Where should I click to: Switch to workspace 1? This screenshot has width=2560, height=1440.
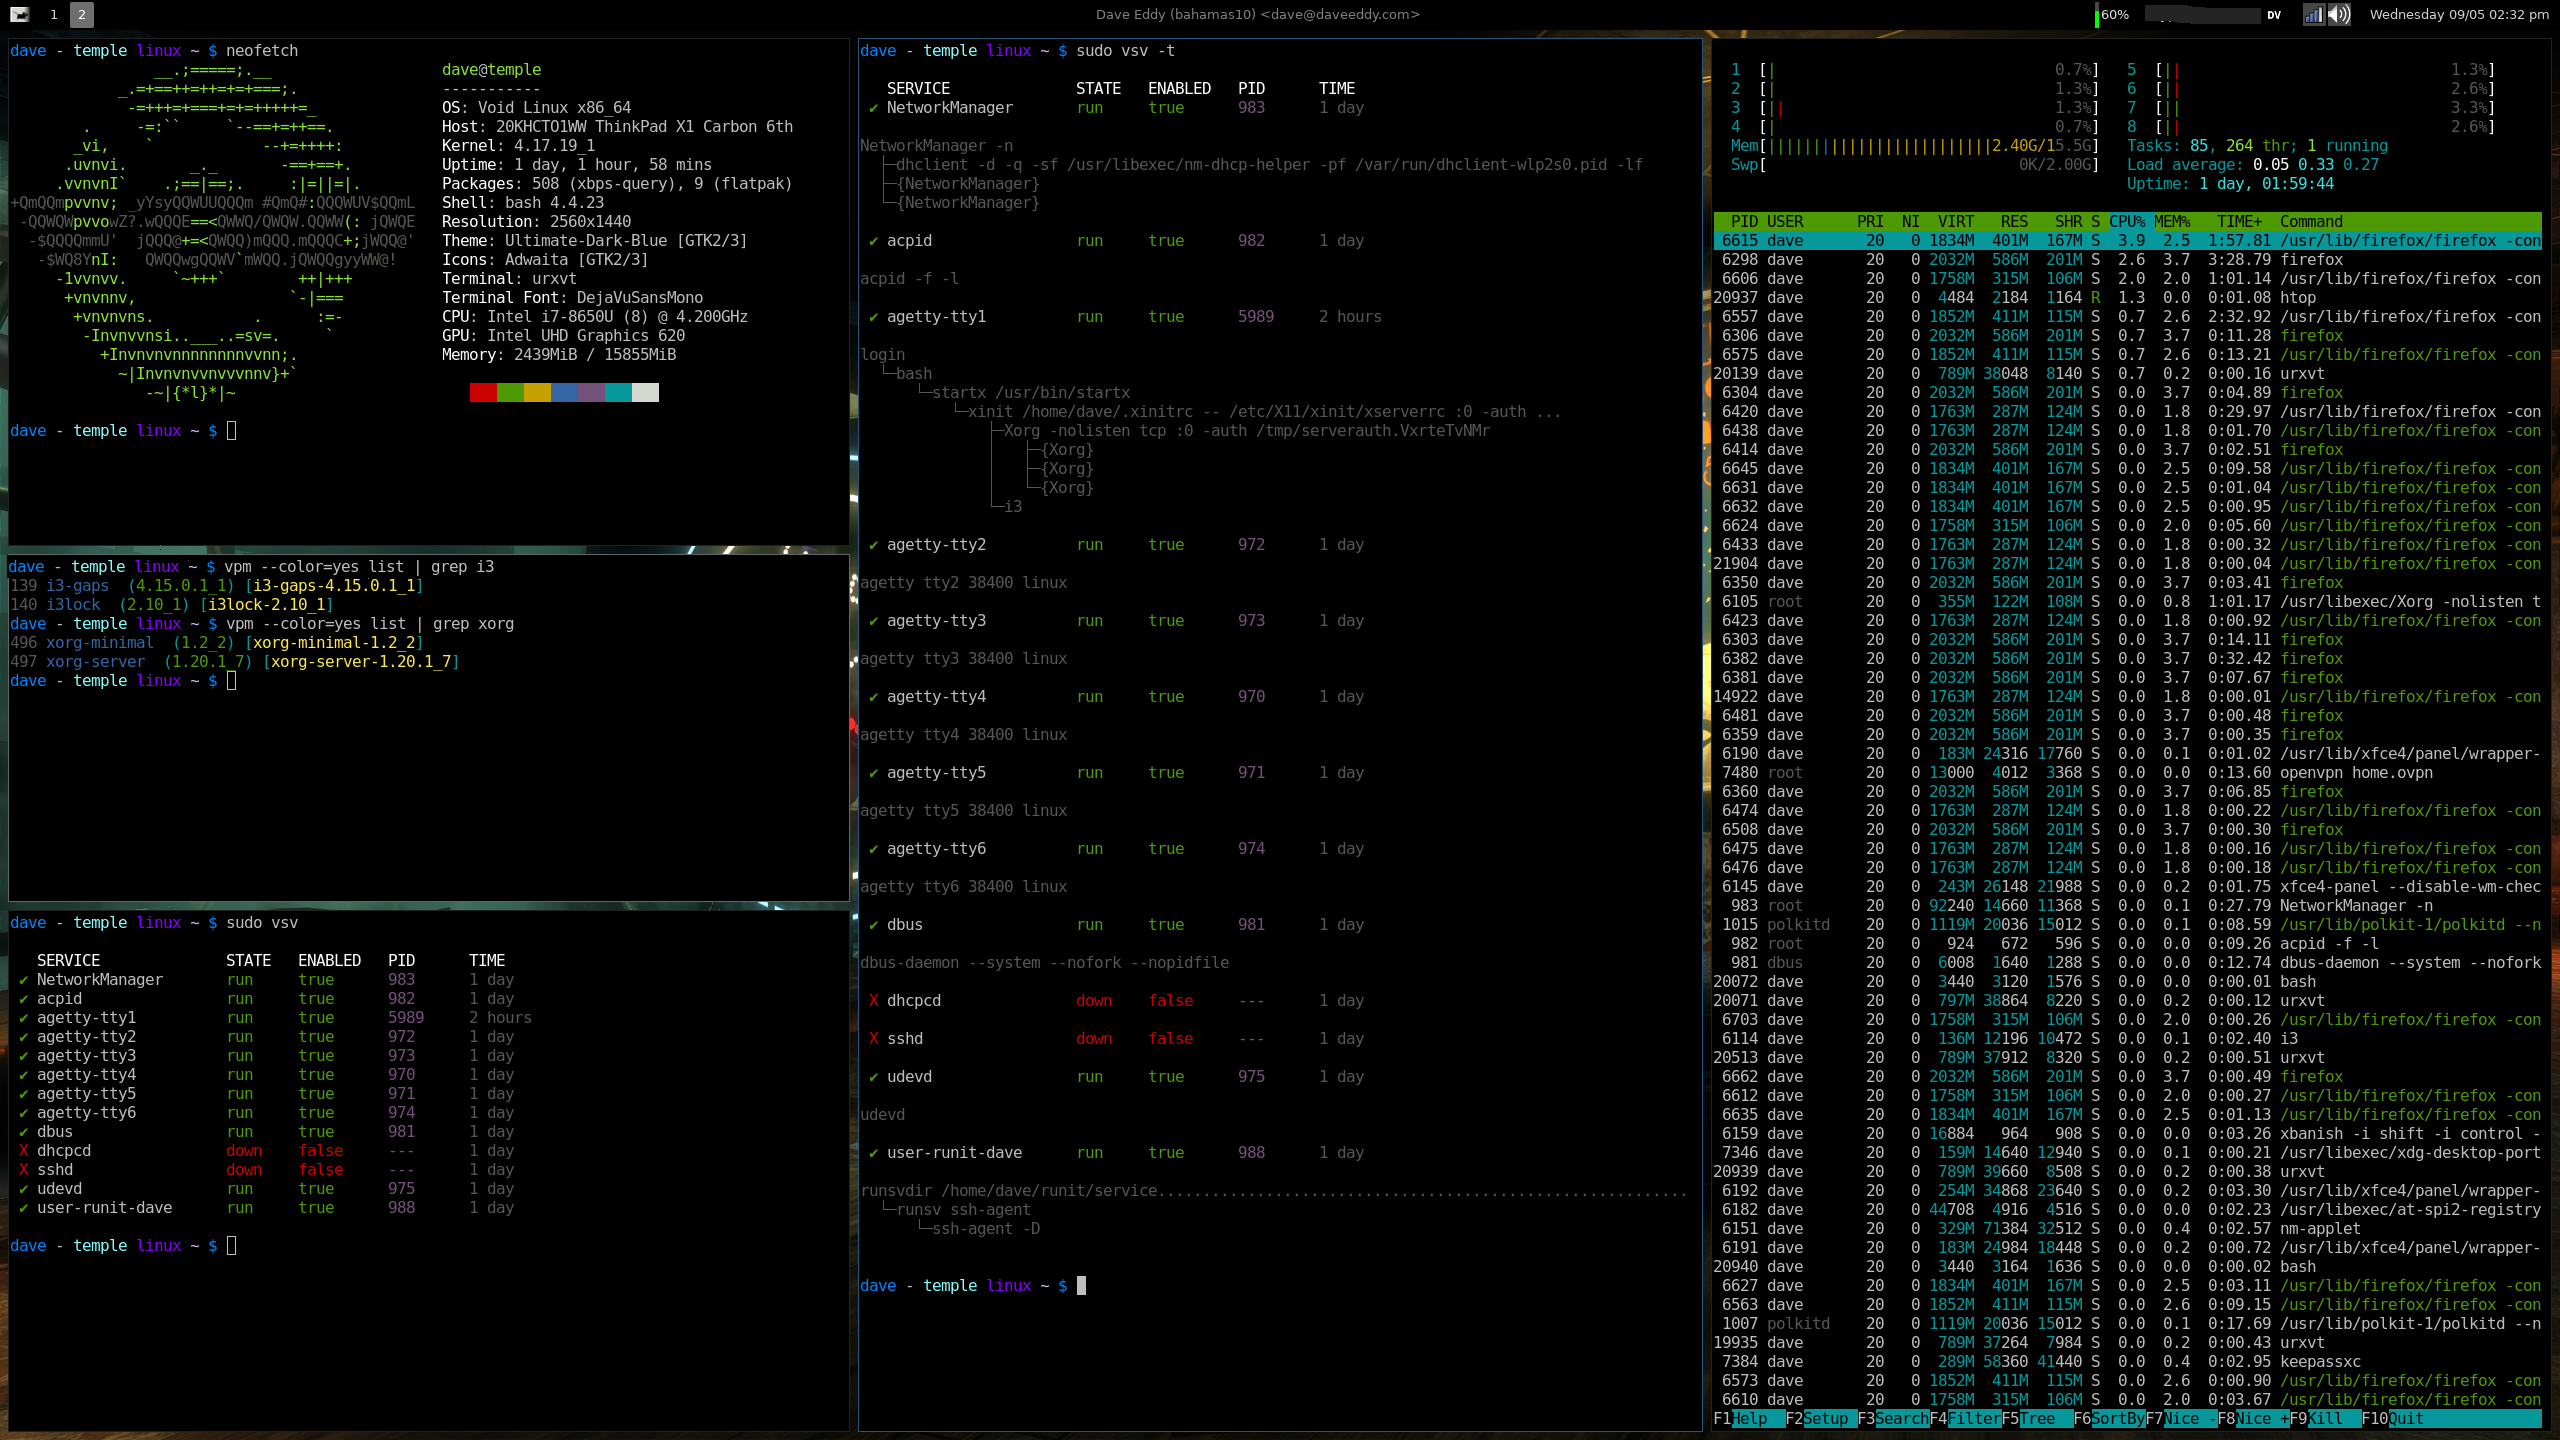coord(55,15)
